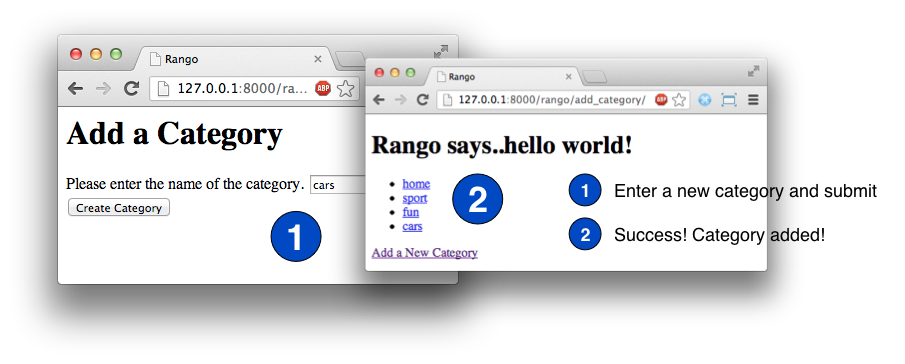Open the cars category link
The height and width of the screenshot is (364, 905).
point(412,226)
